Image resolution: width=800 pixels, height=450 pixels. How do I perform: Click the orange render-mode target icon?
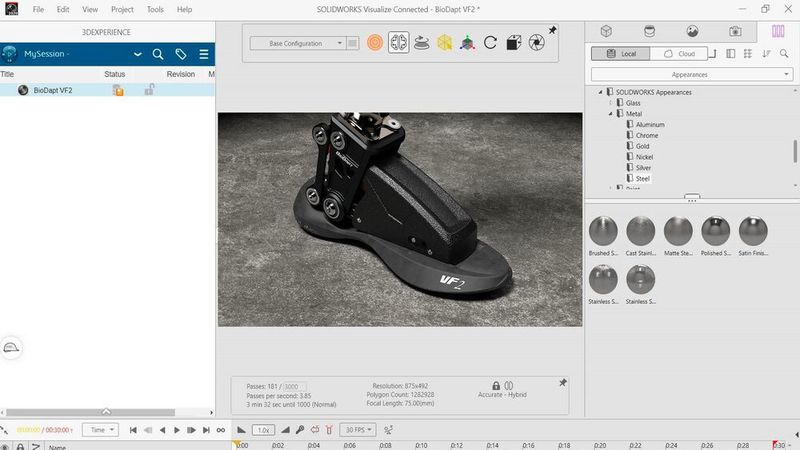click(374, 42)
